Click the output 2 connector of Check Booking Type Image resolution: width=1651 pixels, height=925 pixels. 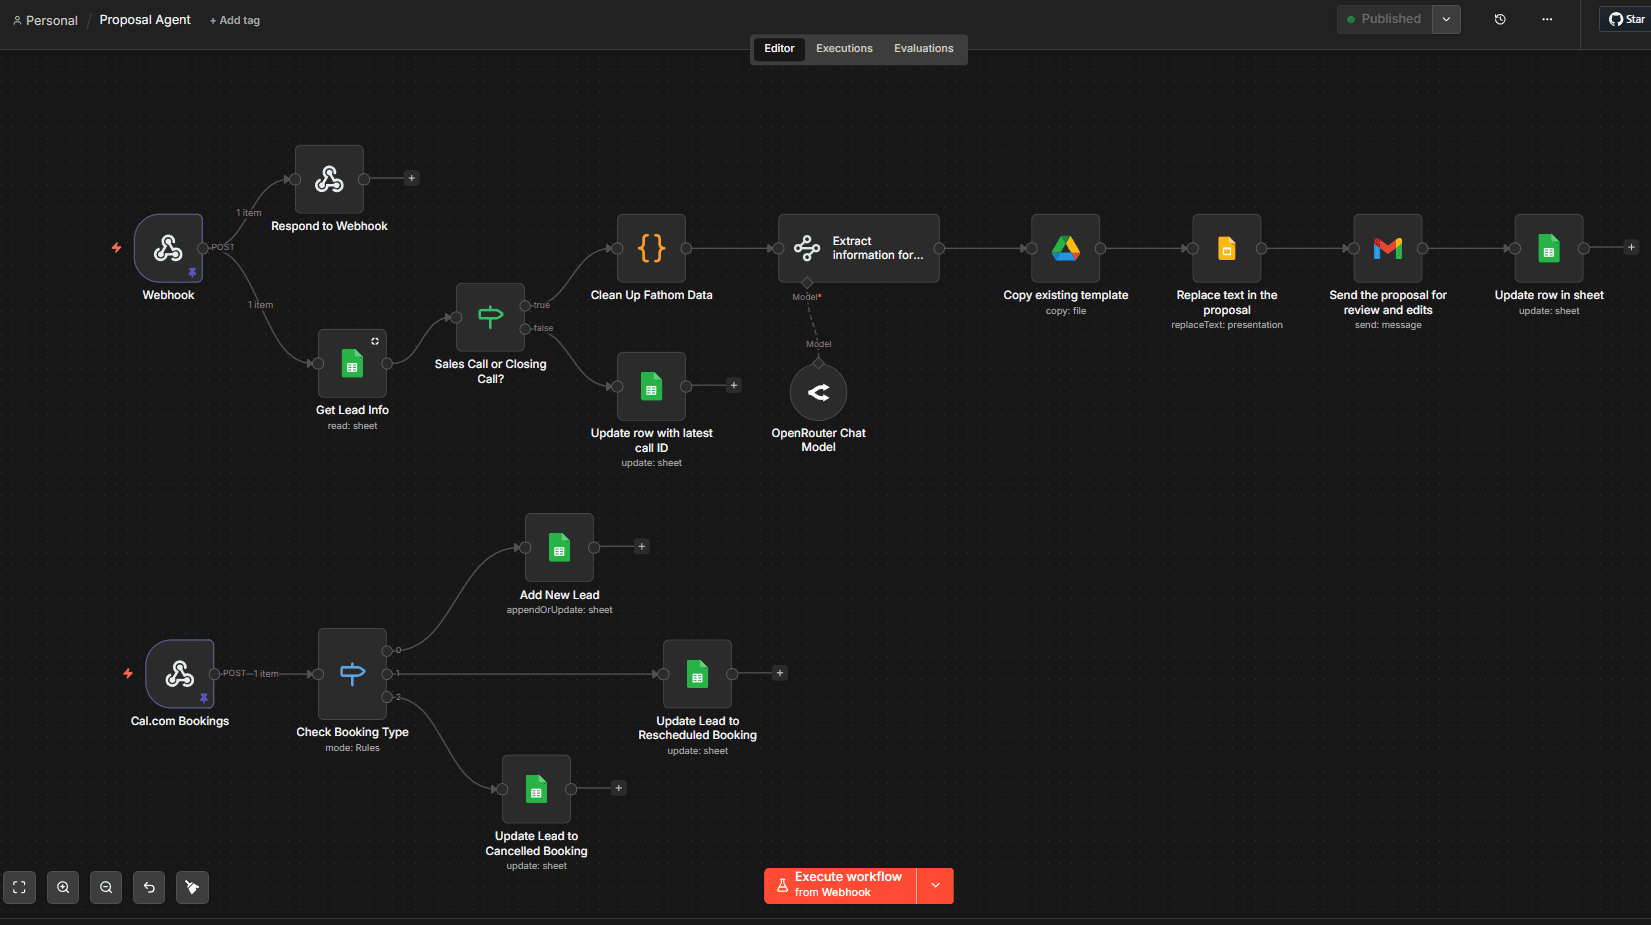click(387, 697)
